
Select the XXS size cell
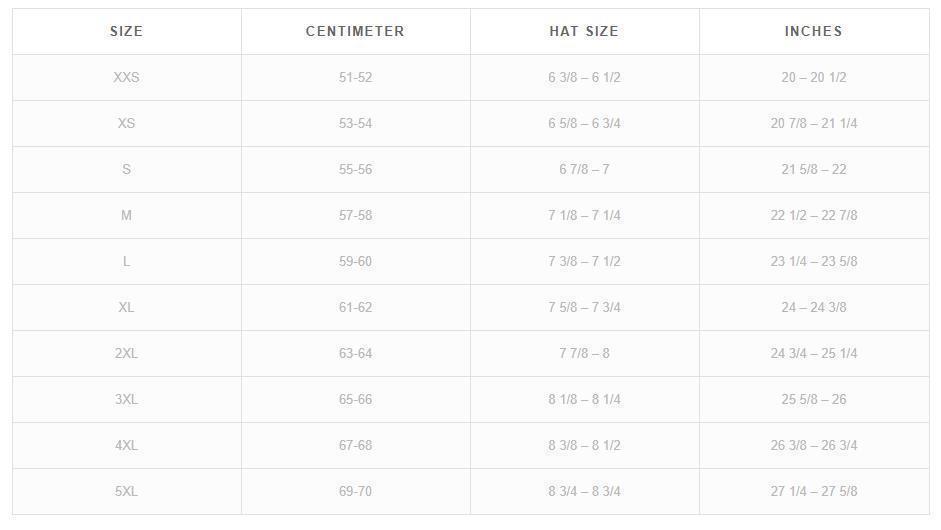[126, 77]
